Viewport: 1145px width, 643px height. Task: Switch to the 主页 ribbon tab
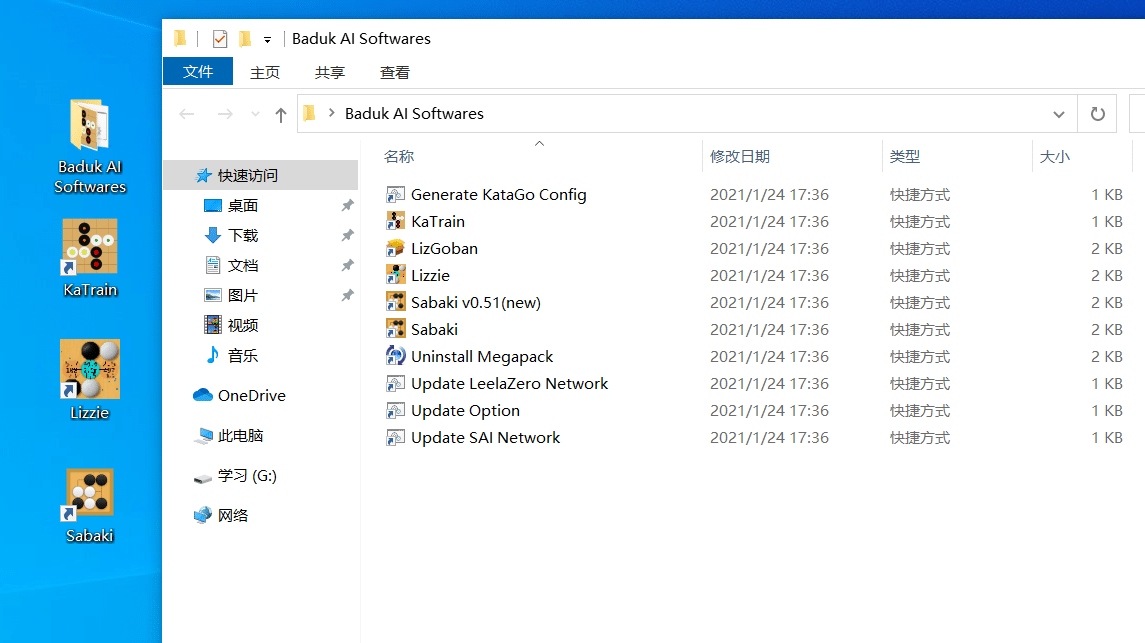point(264,72)
